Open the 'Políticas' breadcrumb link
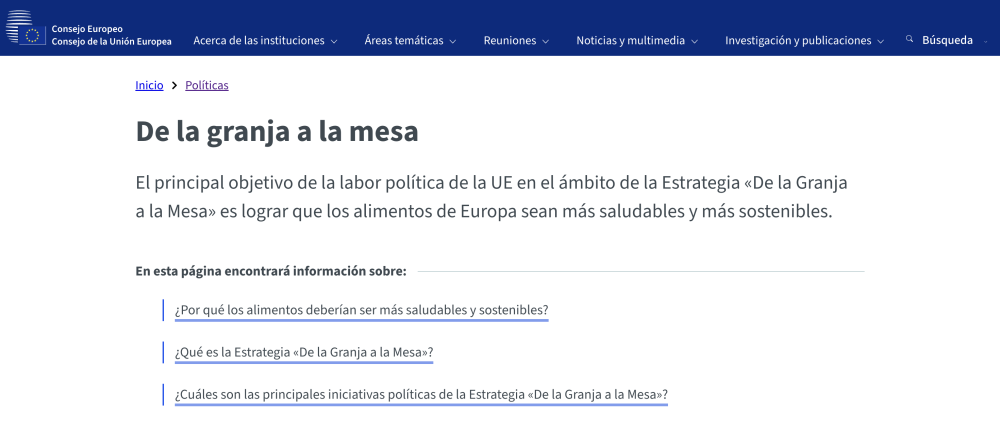The image size is (1000, 442). 207,86
